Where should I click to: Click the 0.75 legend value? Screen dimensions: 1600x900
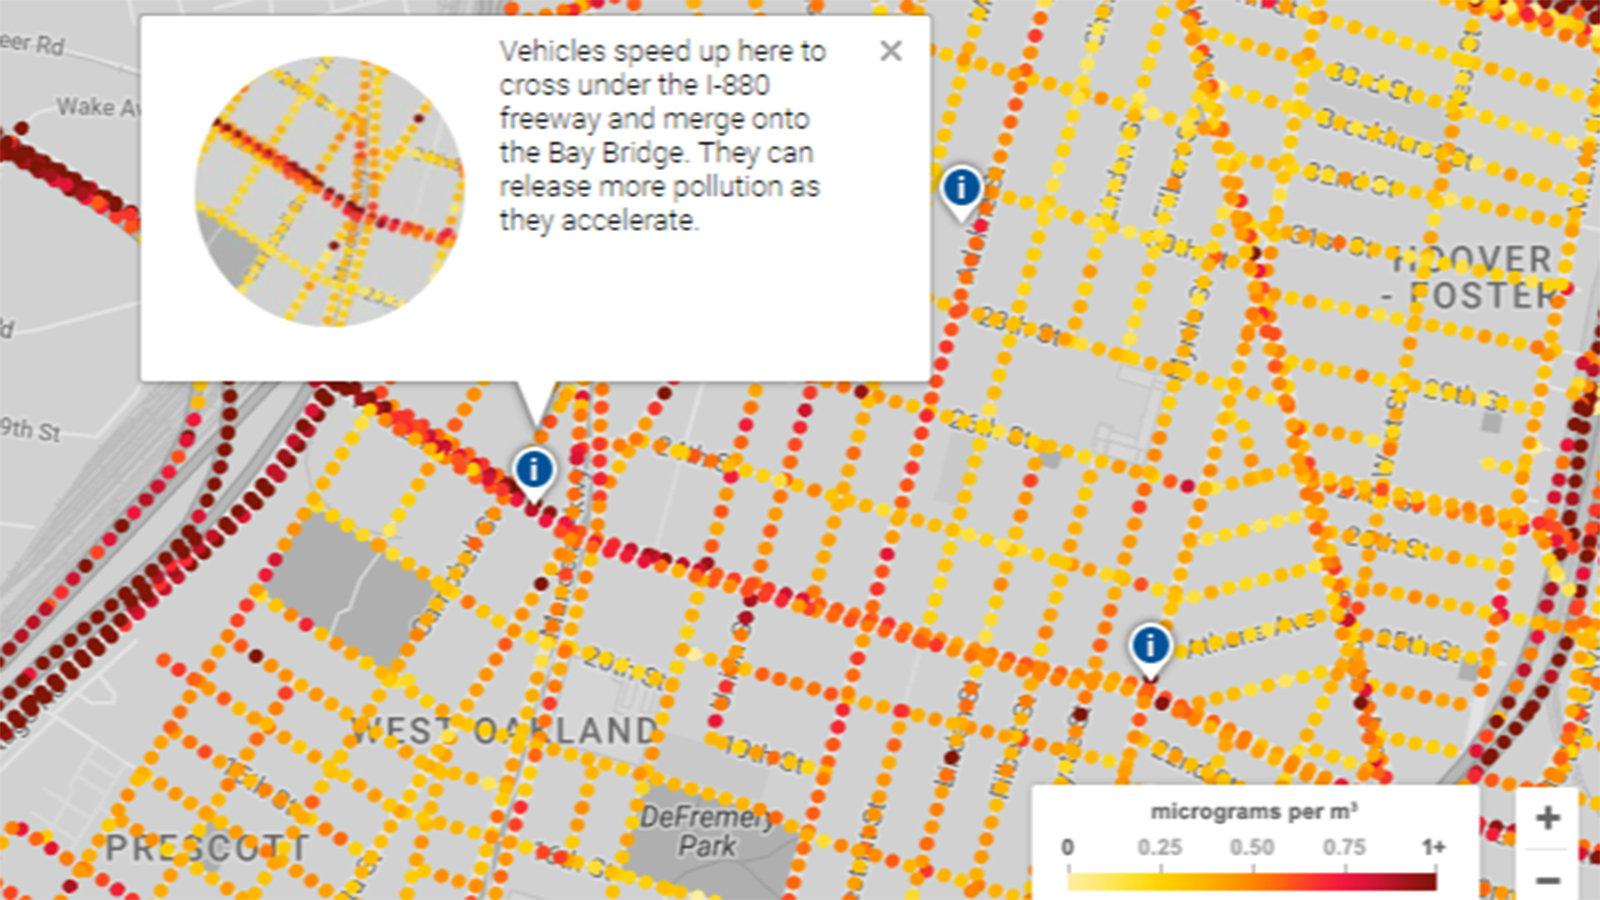click(x=1344, y=847)
